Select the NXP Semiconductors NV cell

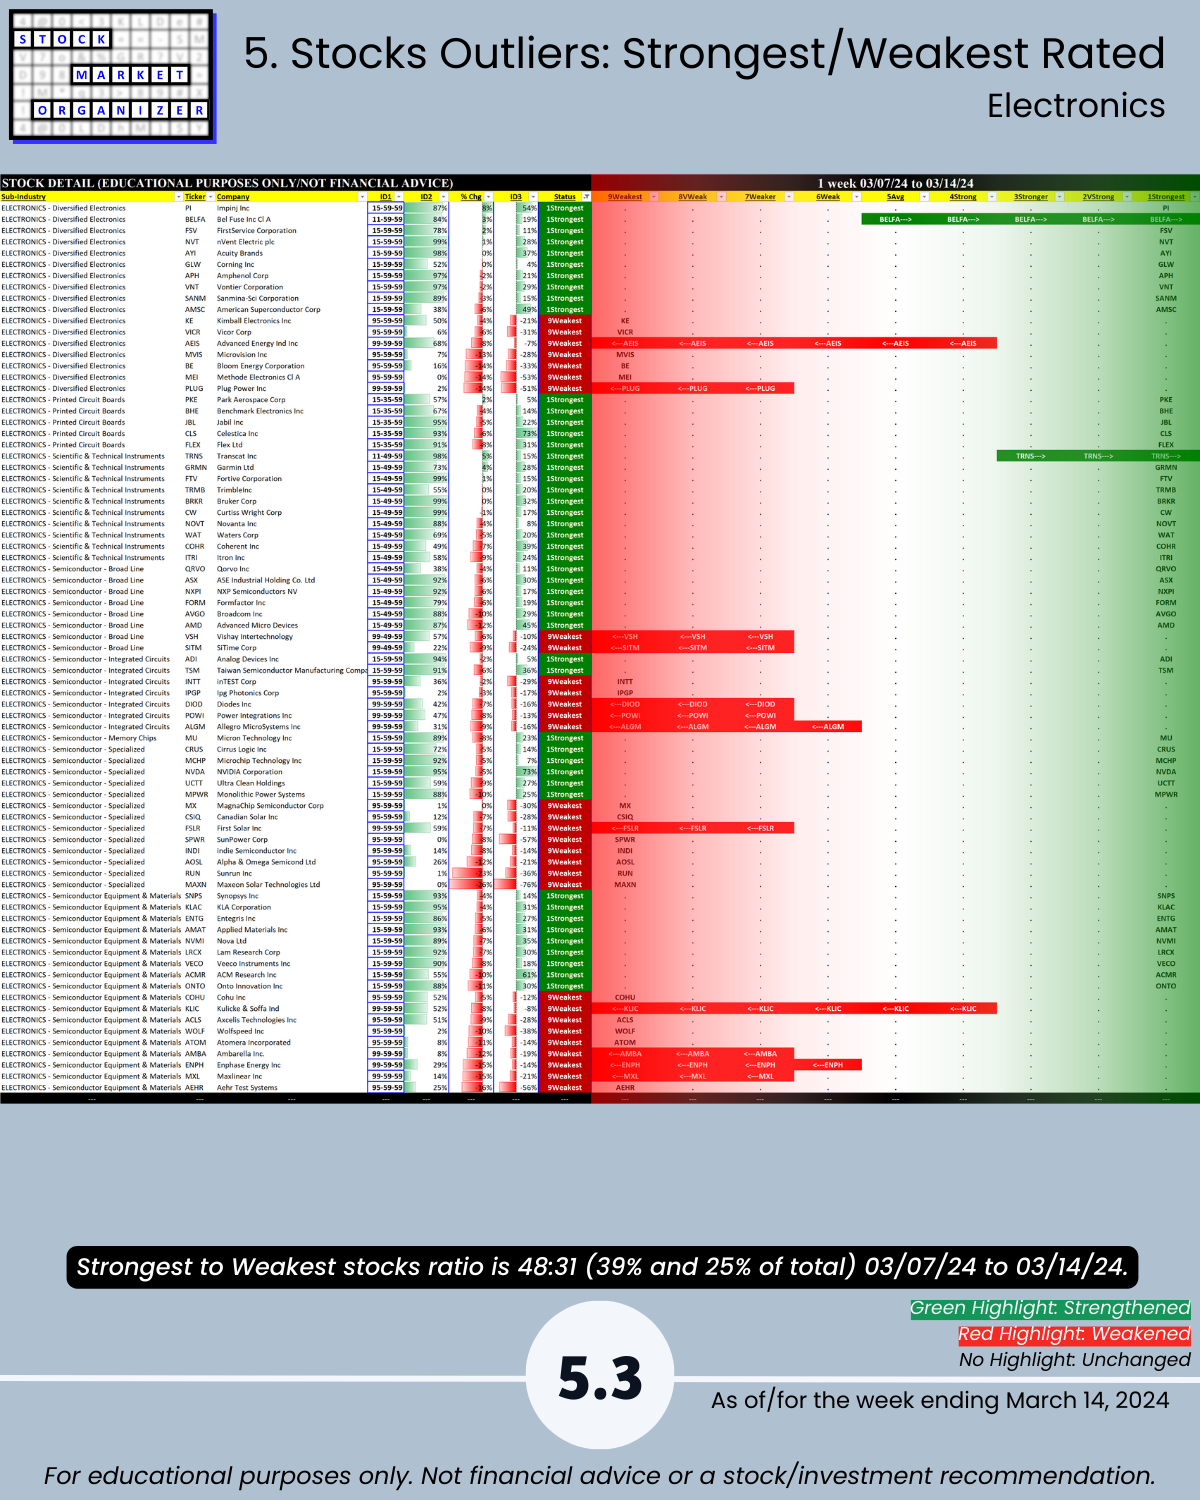pyautogui.click(x=290, y=591)
